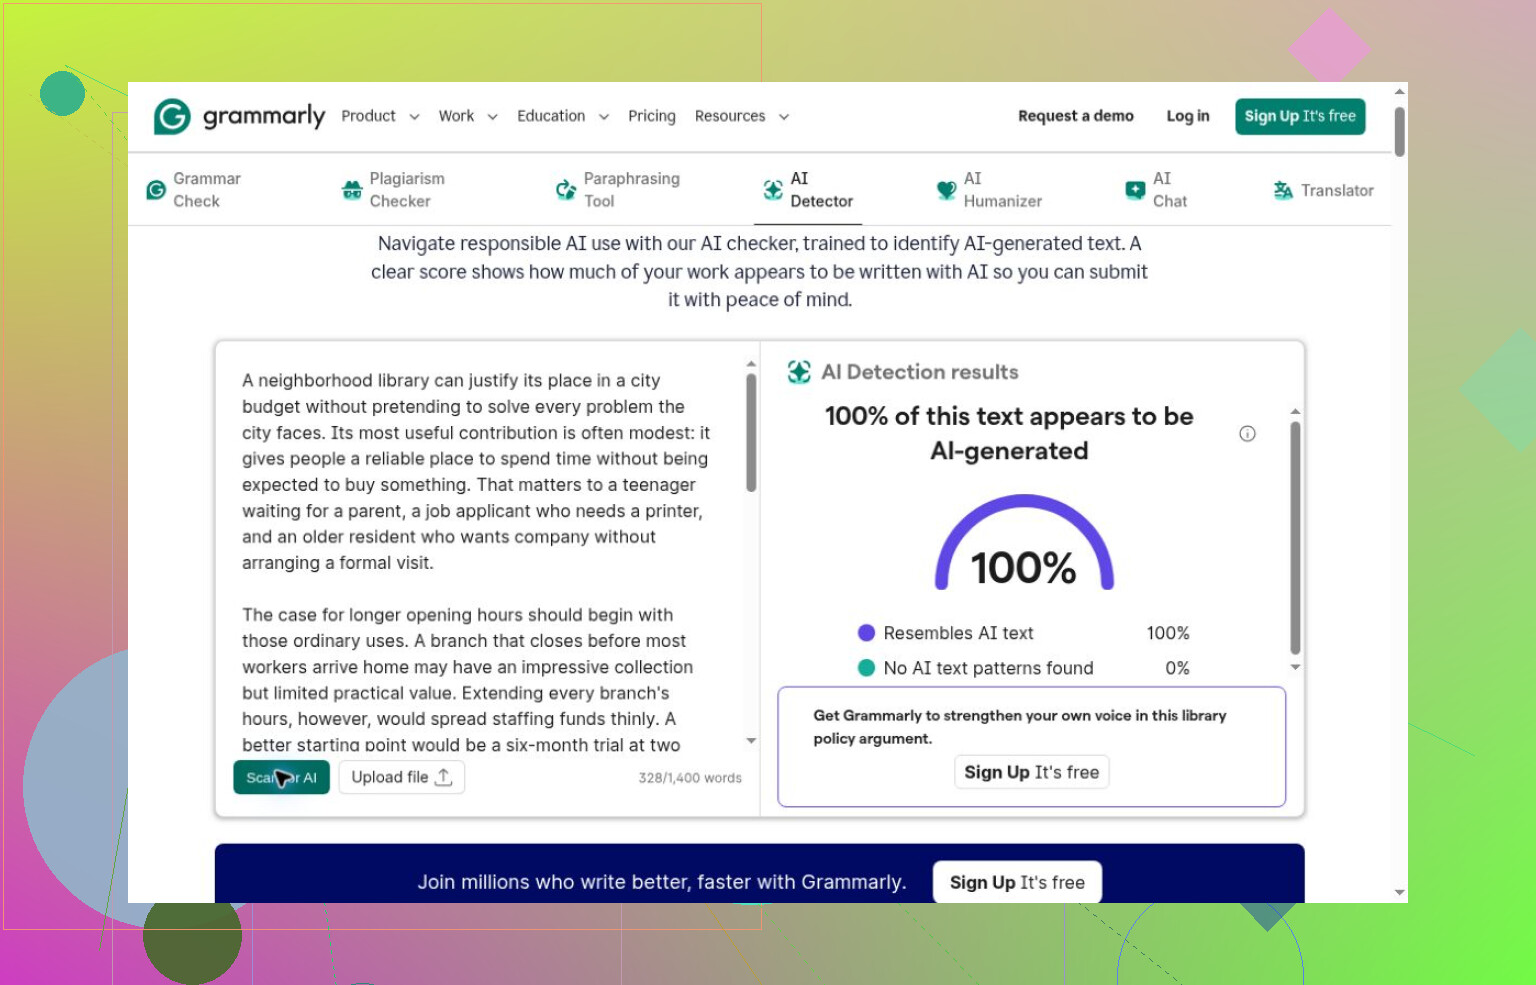
Task: Click the 'AI Detection results' heading
Action: (x=920, y=372)
